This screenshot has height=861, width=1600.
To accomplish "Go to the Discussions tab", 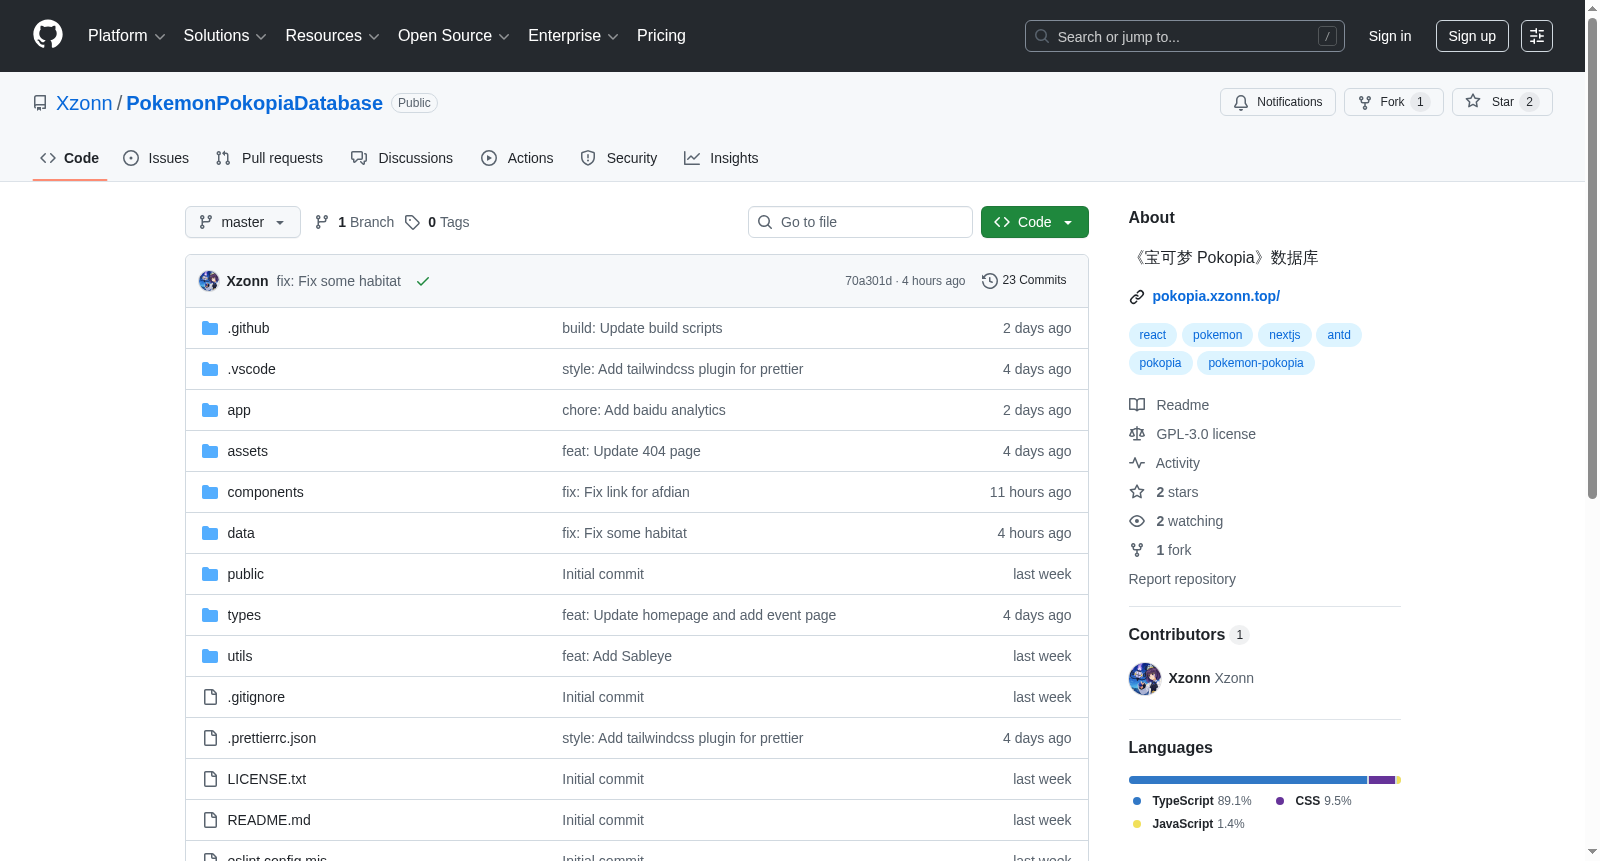I will pyautogui.click(x=402, y=158).
